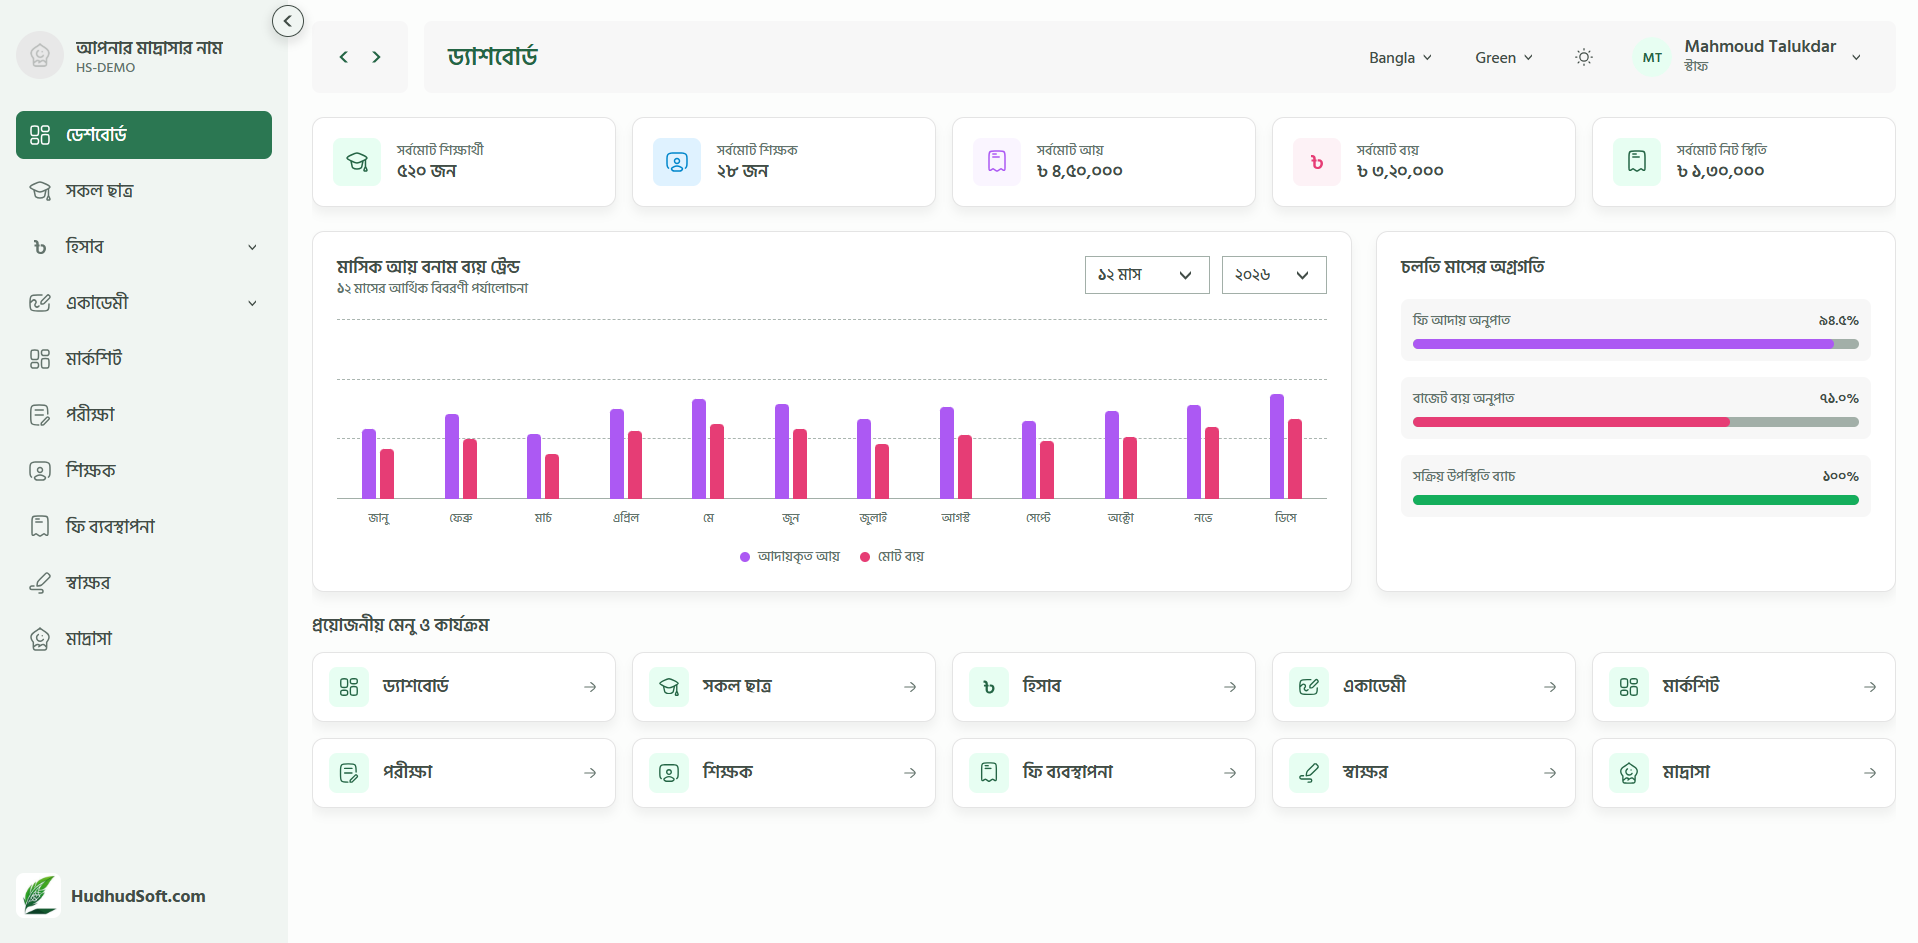
Task: Toggle the আদায়কৃত আয় legend series
Action: point(790,557)
